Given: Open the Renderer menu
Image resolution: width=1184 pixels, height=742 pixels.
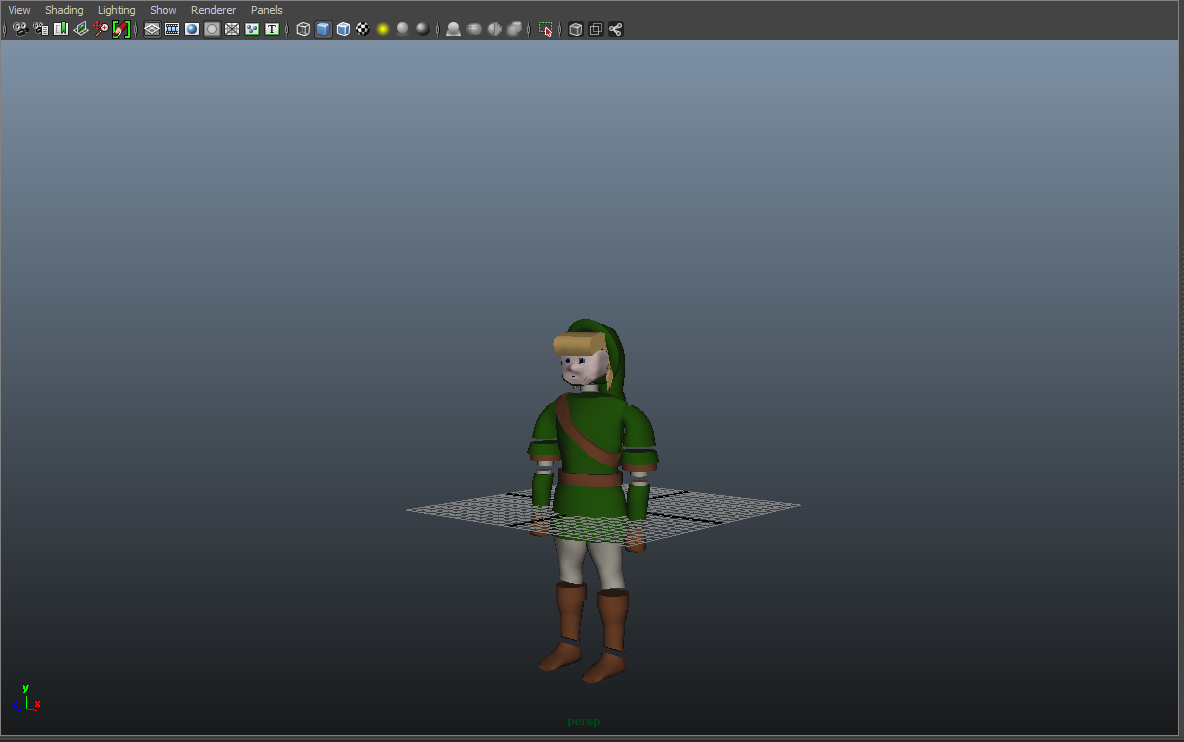Looking at the screenshot, I should coord(213,10).
